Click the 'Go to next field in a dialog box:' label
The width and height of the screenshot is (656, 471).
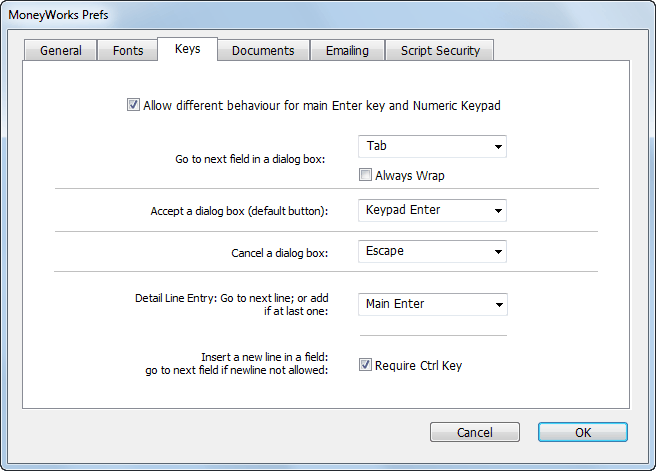(250, 159)
